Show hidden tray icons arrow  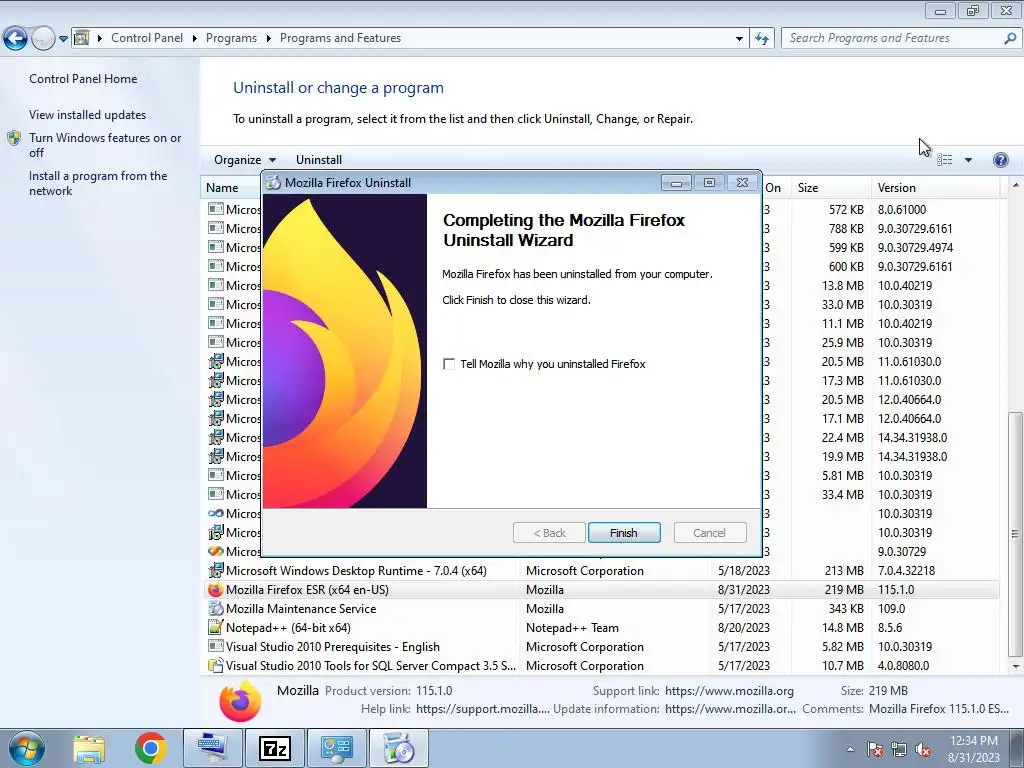[850, 749]
